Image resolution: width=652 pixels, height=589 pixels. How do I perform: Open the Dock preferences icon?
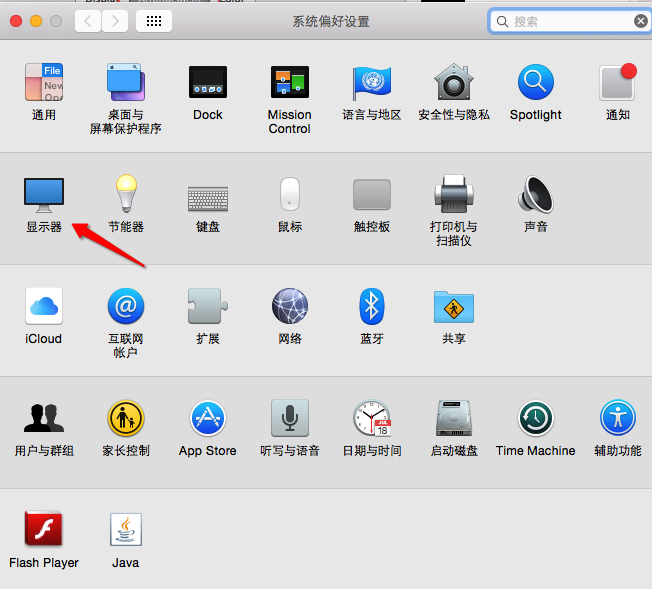[x=208, y=83]
